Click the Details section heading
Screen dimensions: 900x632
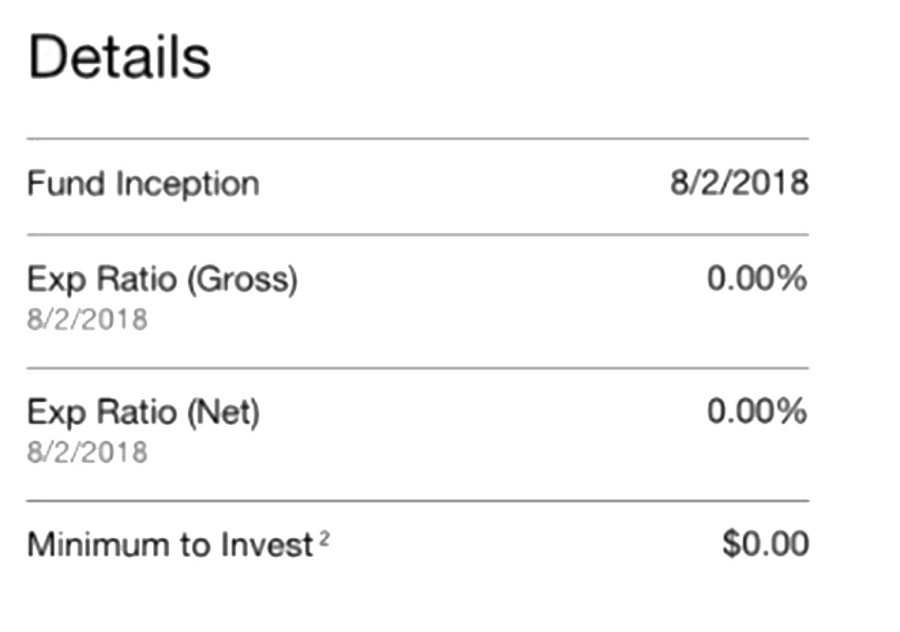pyautogui.click(x=119, y=58)
